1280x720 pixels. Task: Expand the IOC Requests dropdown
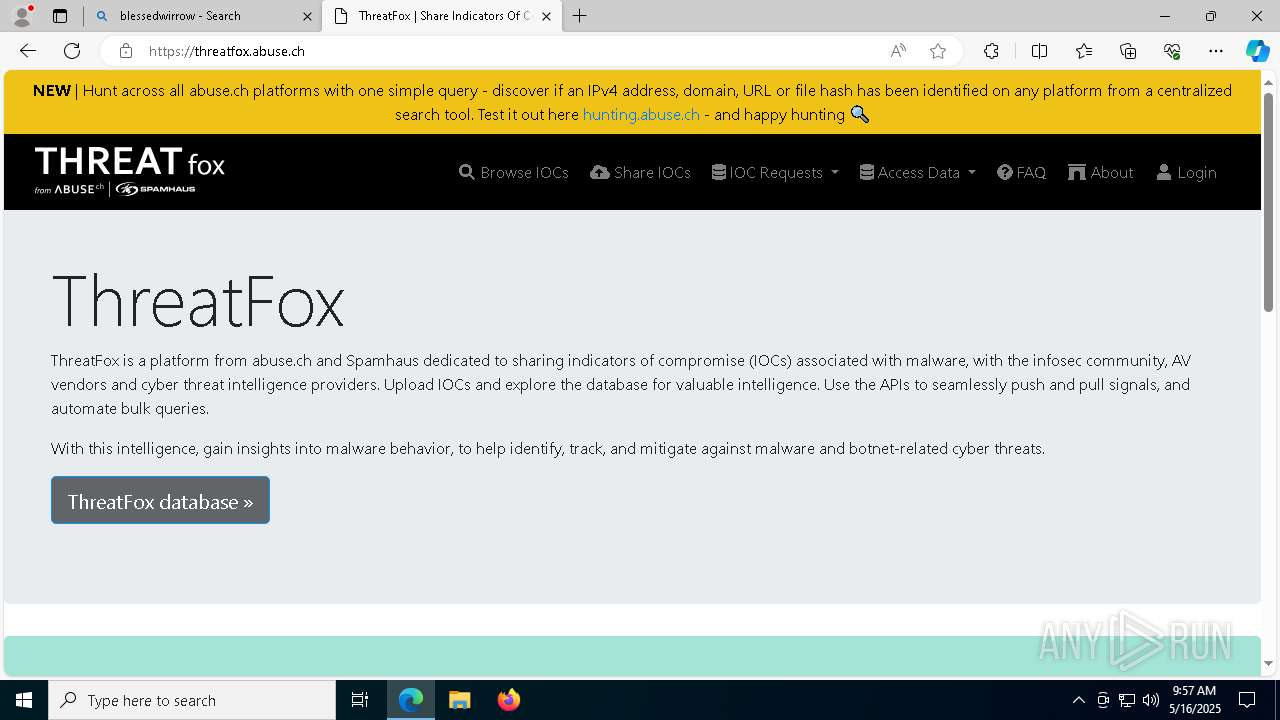click(775, 172)
